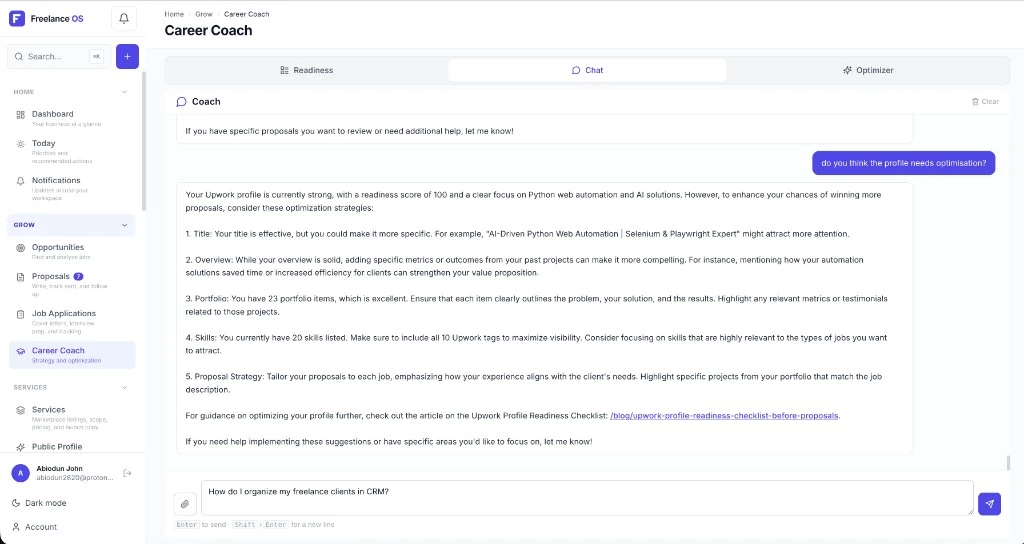This screenshot has height=544, width=1024.
Task: Select Career Coach in the sidebar
Action: pos(72,355)
